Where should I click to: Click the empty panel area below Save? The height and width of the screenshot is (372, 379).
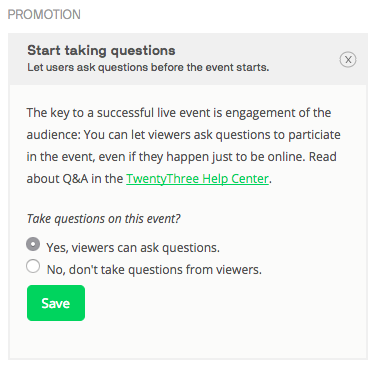188,340
